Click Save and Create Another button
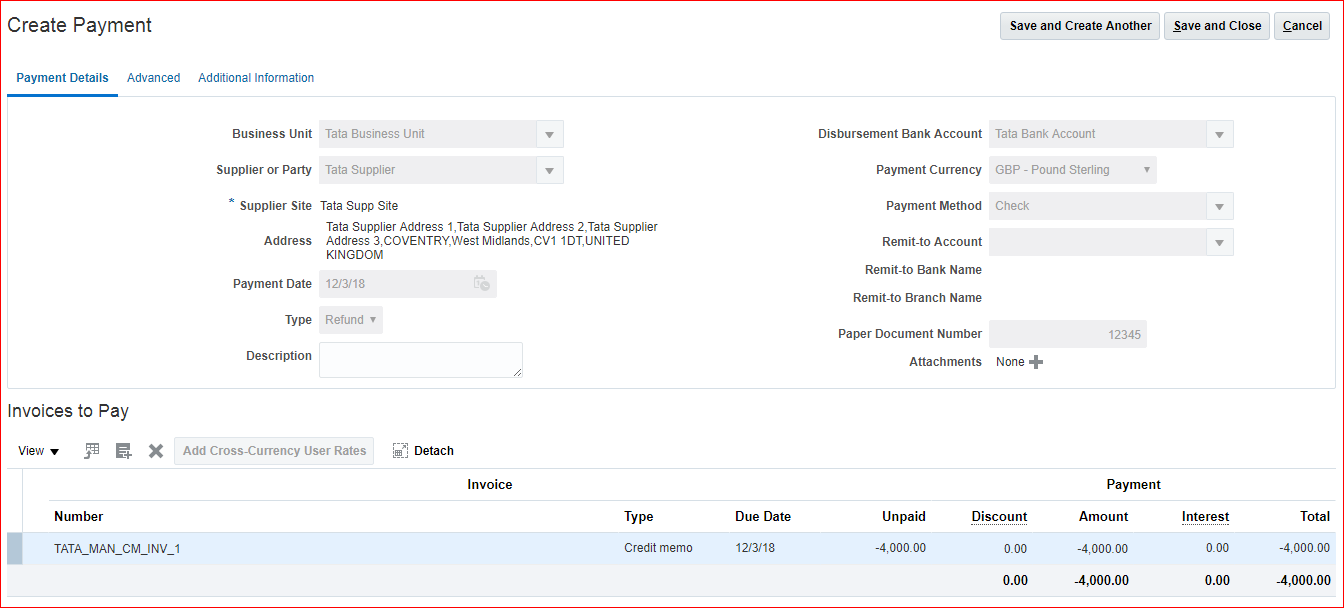1344x608 pixels. [x=1080, y=26]
